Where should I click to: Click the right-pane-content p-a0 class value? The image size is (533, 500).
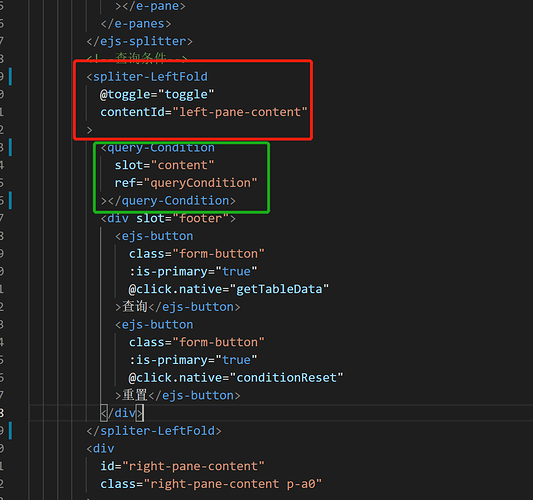pos(233,484)
